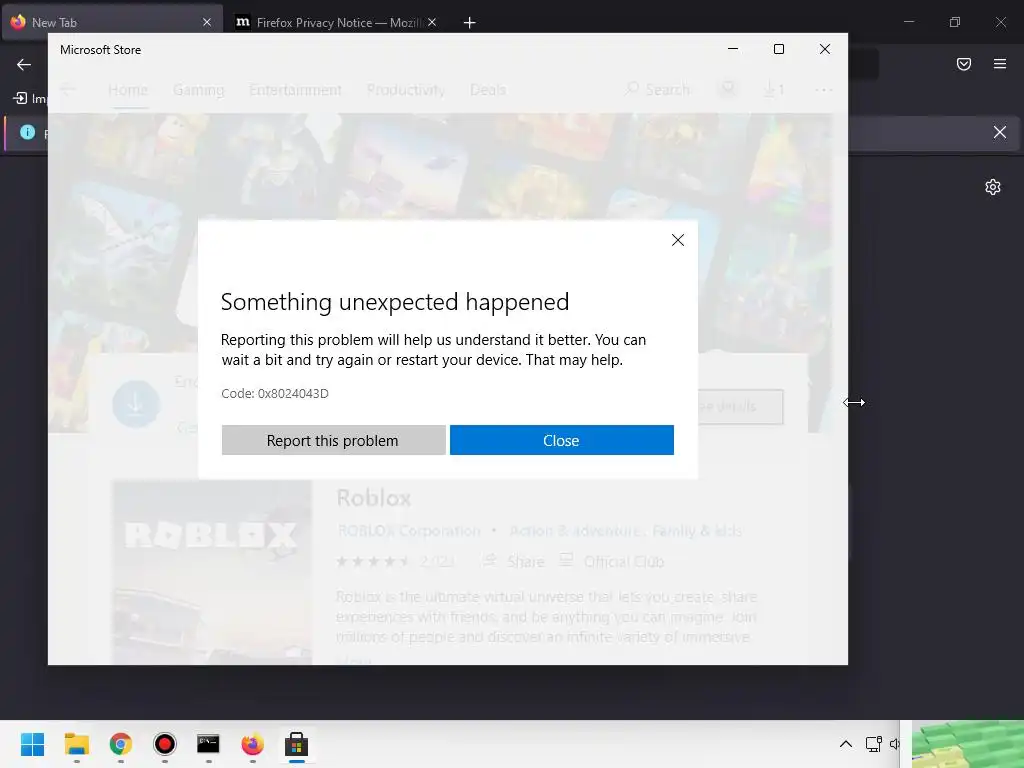Click the Firefox info icon on notification bar
The image size is (1024, 768).
tap(27, 132)
